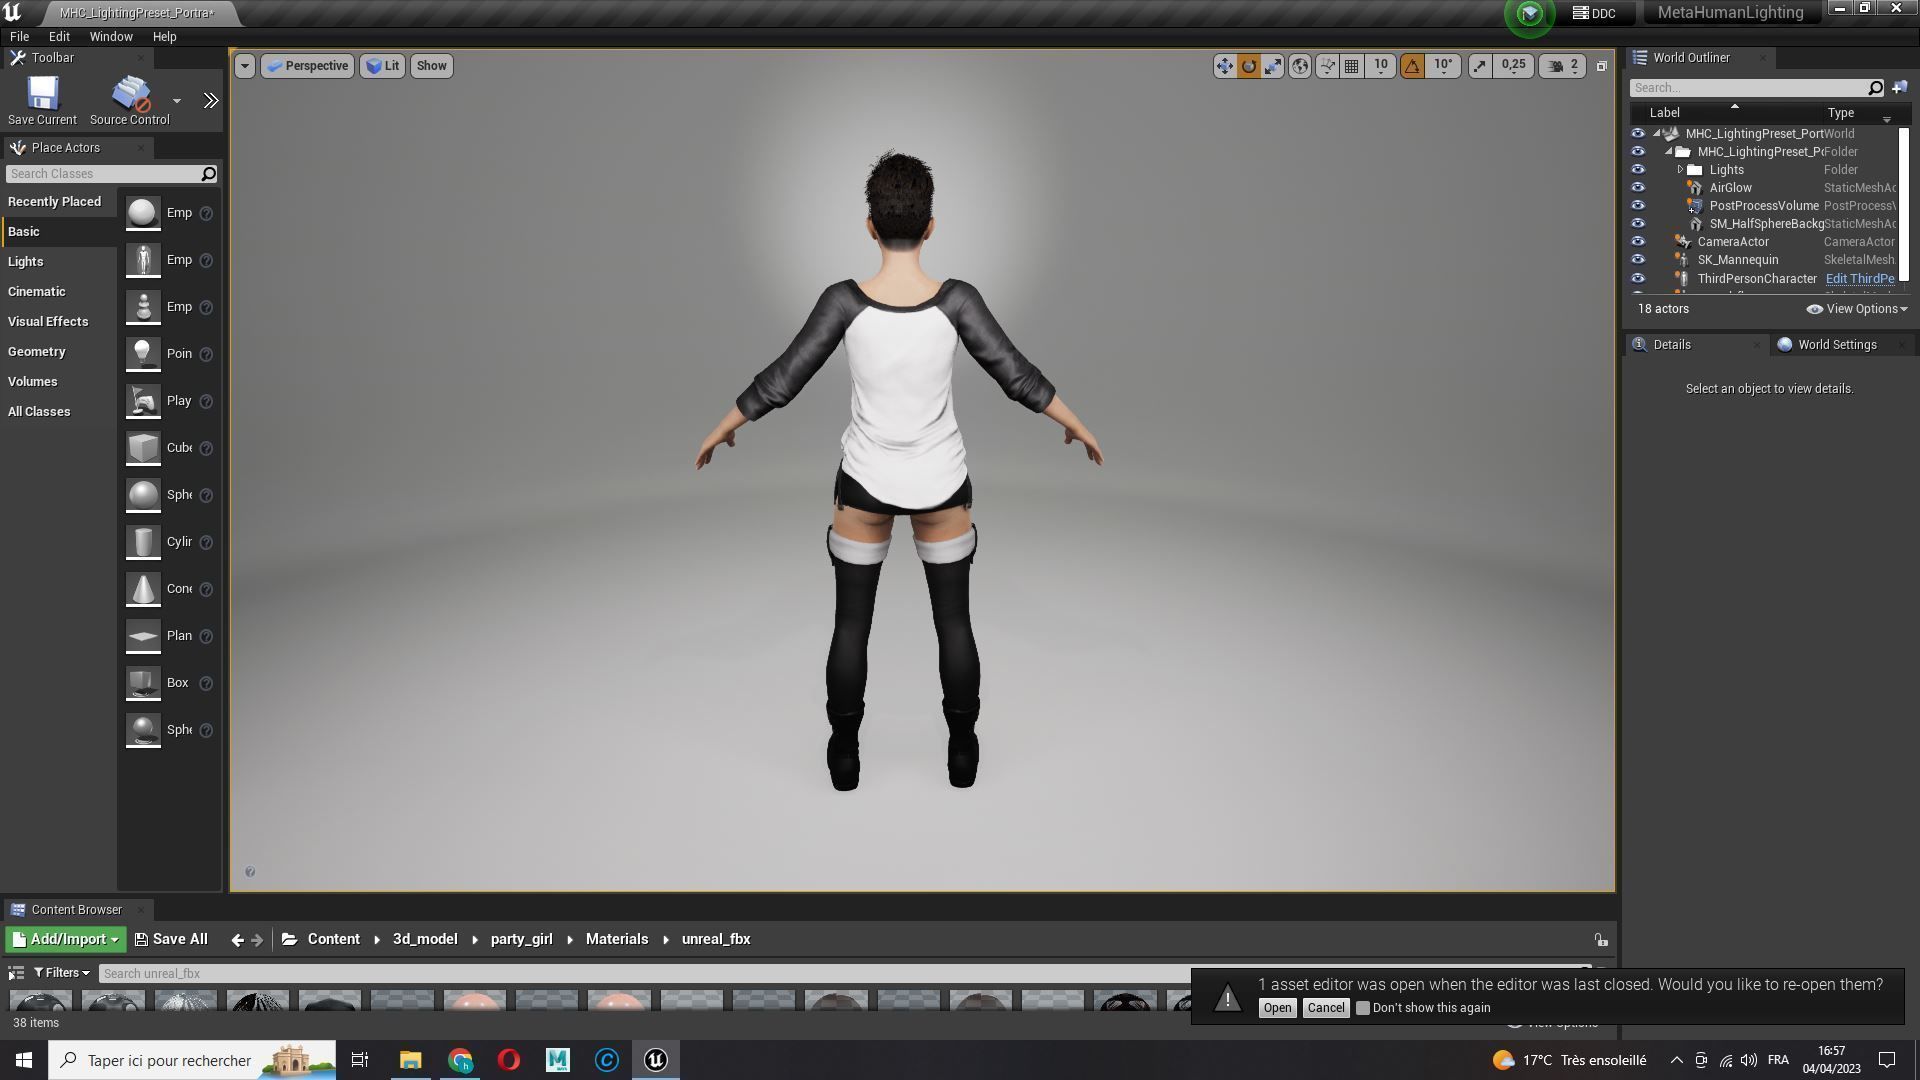
Task: Toggle visibility eye for AirGlow
Action: point(1637,188)
